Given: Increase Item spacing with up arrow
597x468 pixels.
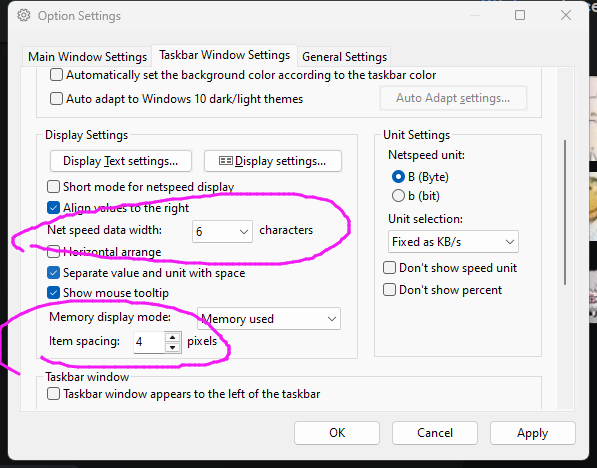Looking at the screenshot, I should click(x=172, y=337).
